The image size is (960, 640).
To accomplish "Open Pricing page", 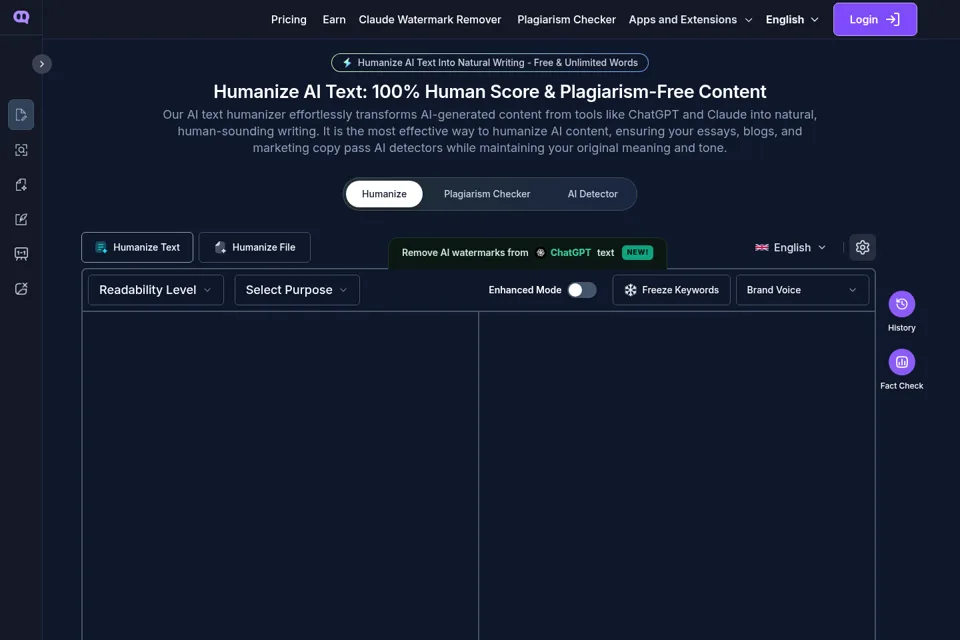I will tap(289, 20).
